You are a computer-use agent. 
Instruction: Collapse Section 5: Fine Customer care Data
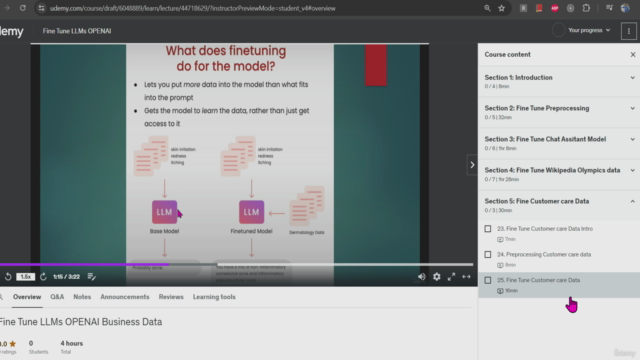point(559,205)
